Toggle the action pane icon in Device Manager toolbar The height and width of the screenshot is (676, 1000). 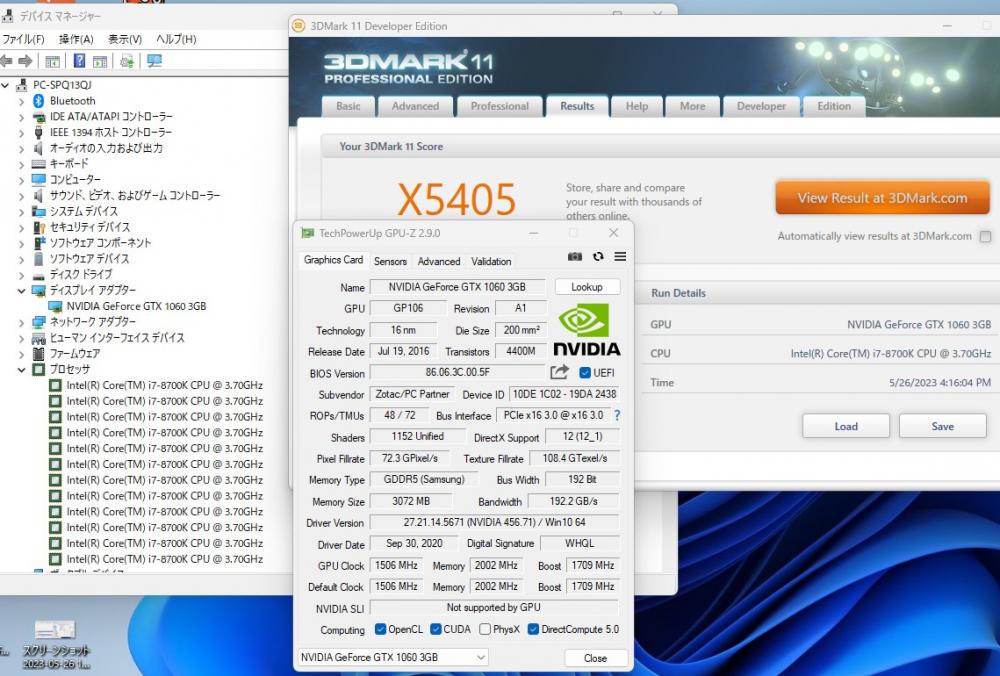(x=100, y=61)
